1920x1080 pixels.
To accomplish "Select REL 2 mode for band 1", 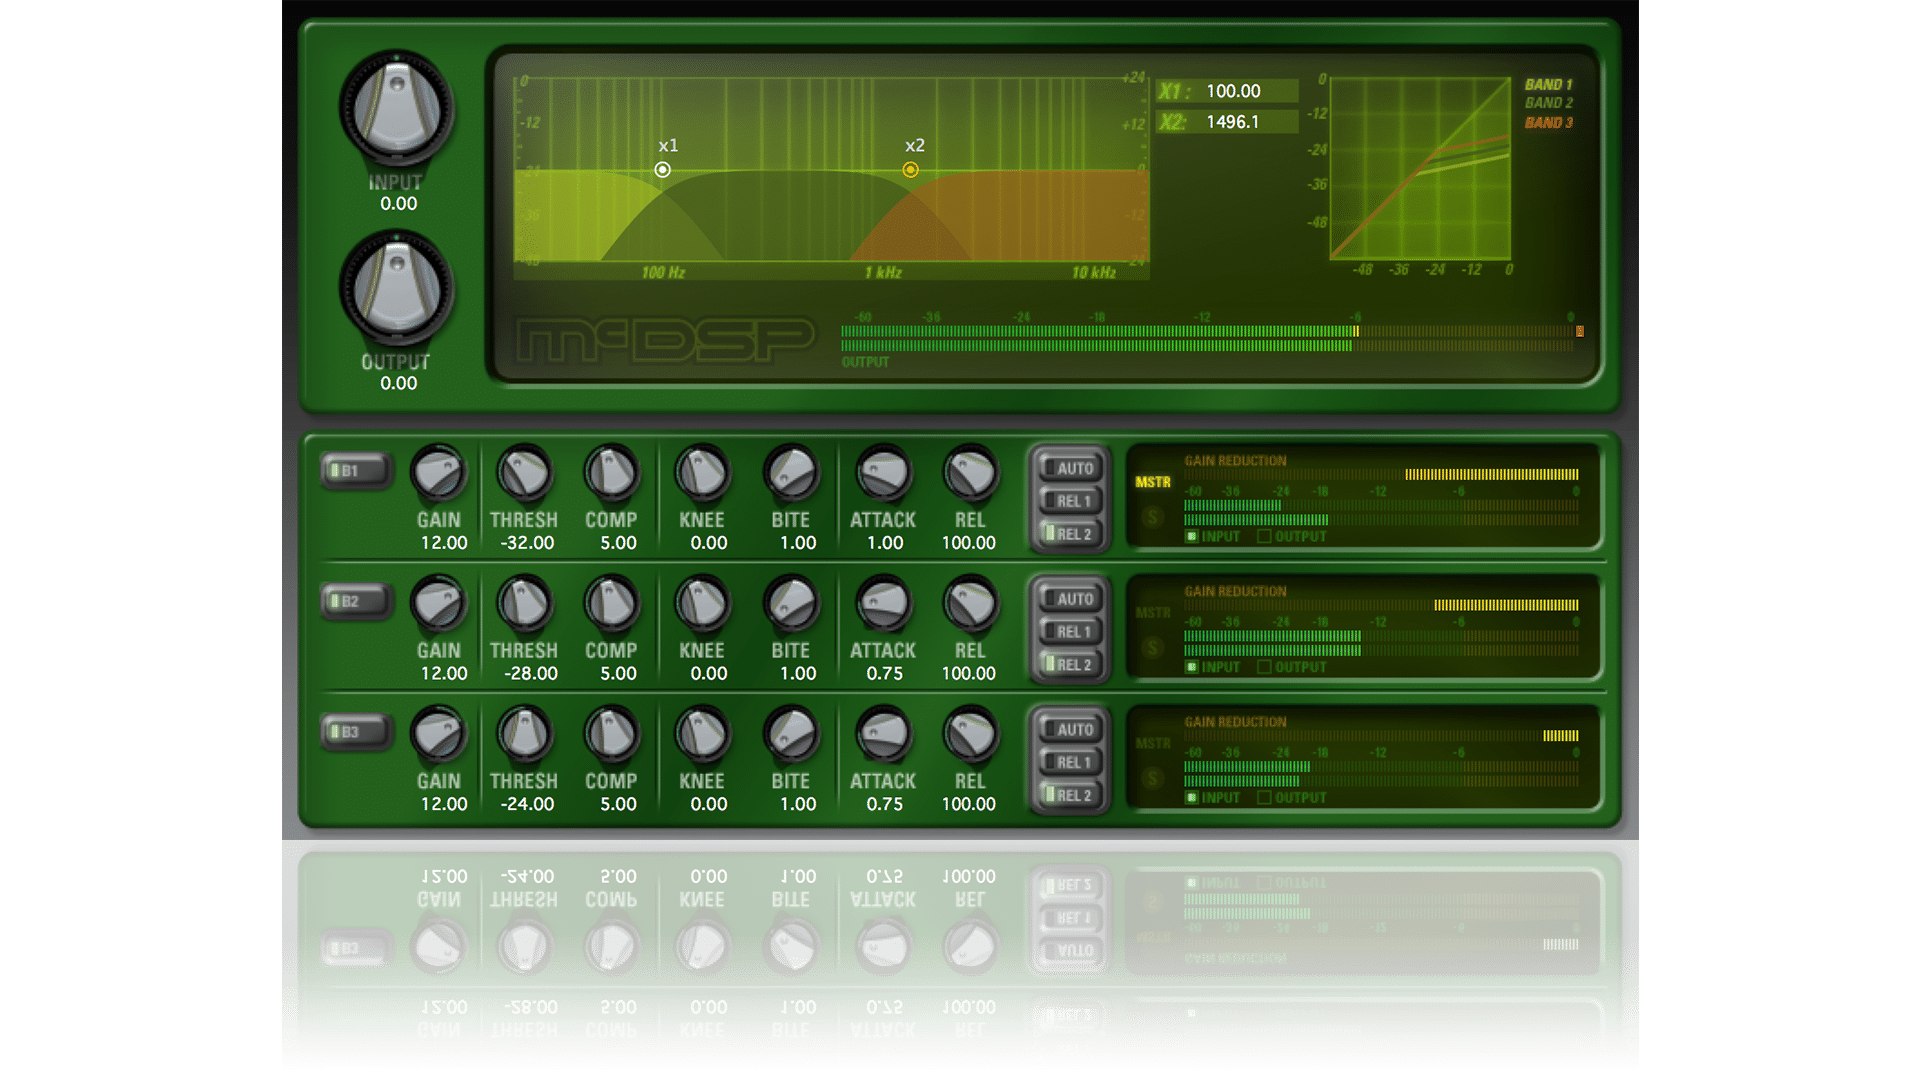I will [1069, 534].
